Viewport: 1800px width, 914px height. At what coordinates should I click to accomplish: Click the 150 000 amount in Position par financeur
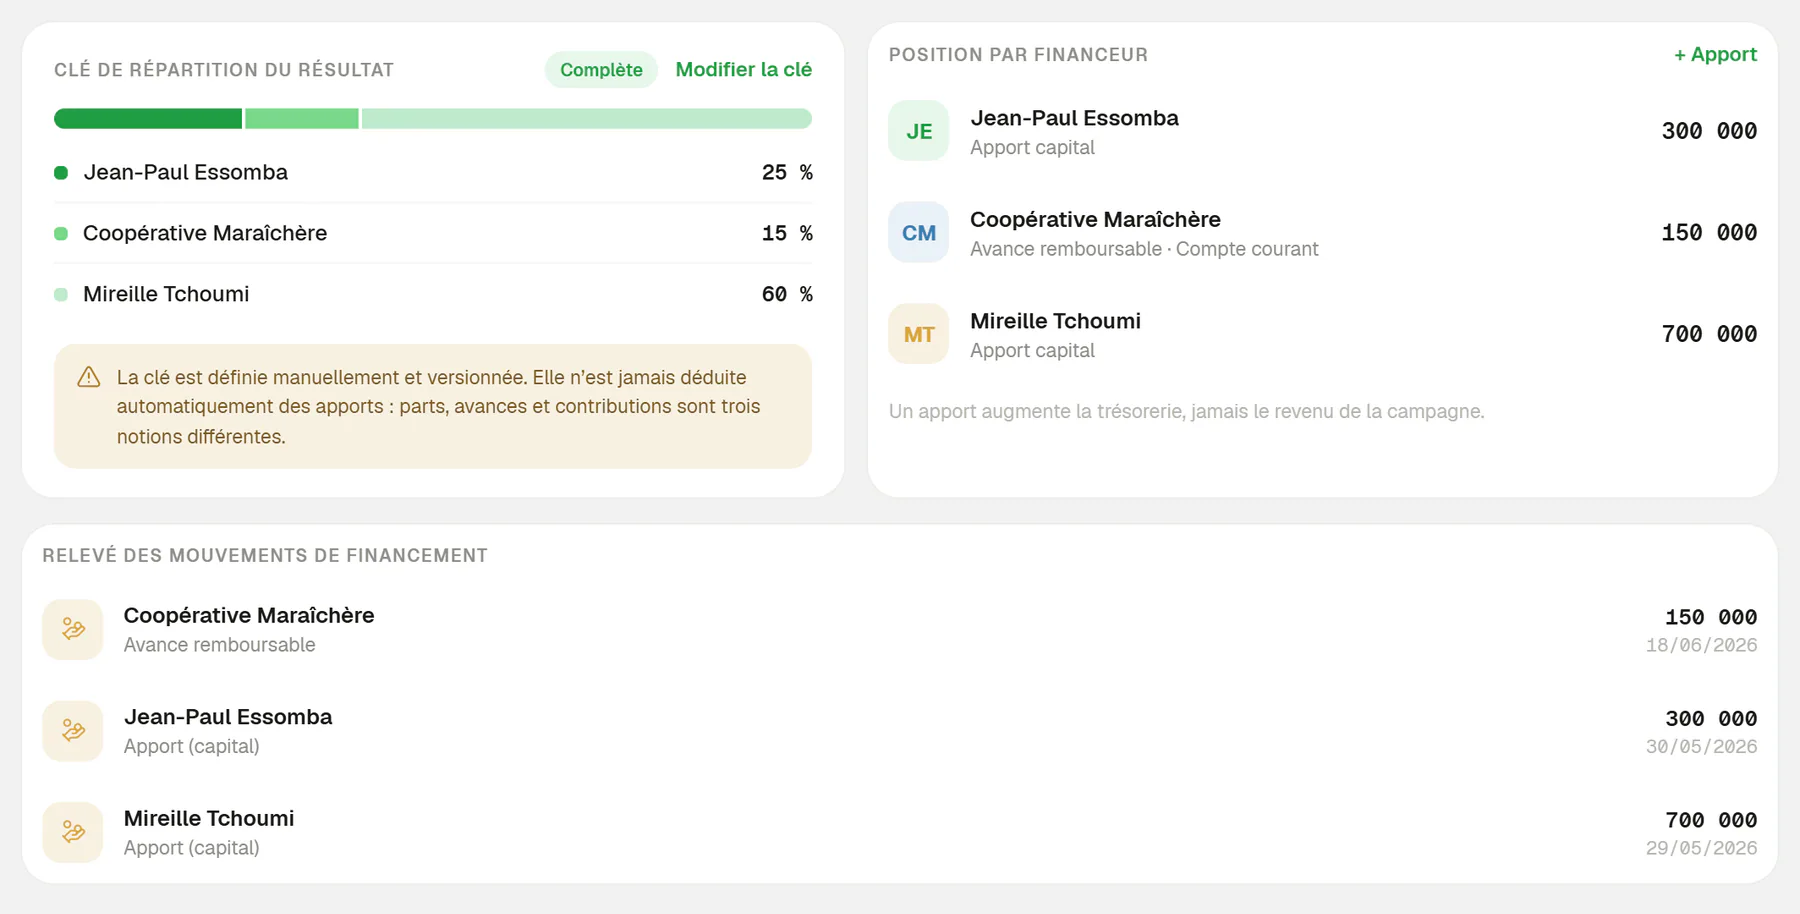click(x=1709, y=233)
